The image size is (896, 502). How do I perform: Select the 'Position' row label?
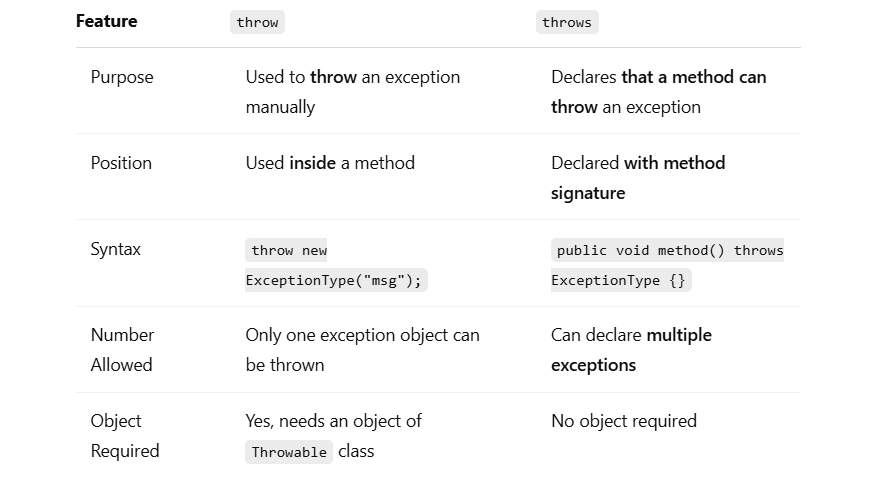point(121,163)
